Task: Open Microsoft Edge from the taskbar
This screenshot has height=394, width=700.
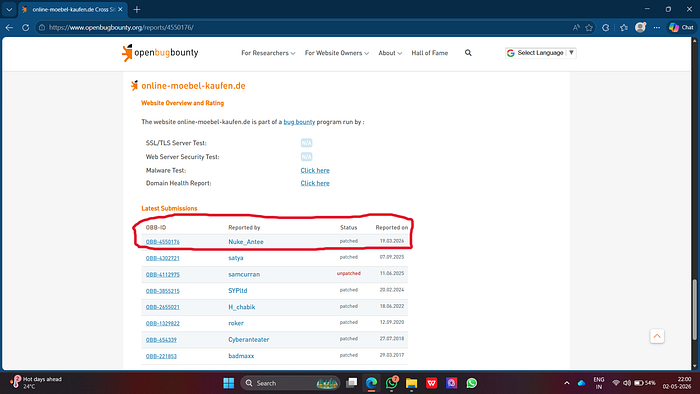Action: [371, 383]
